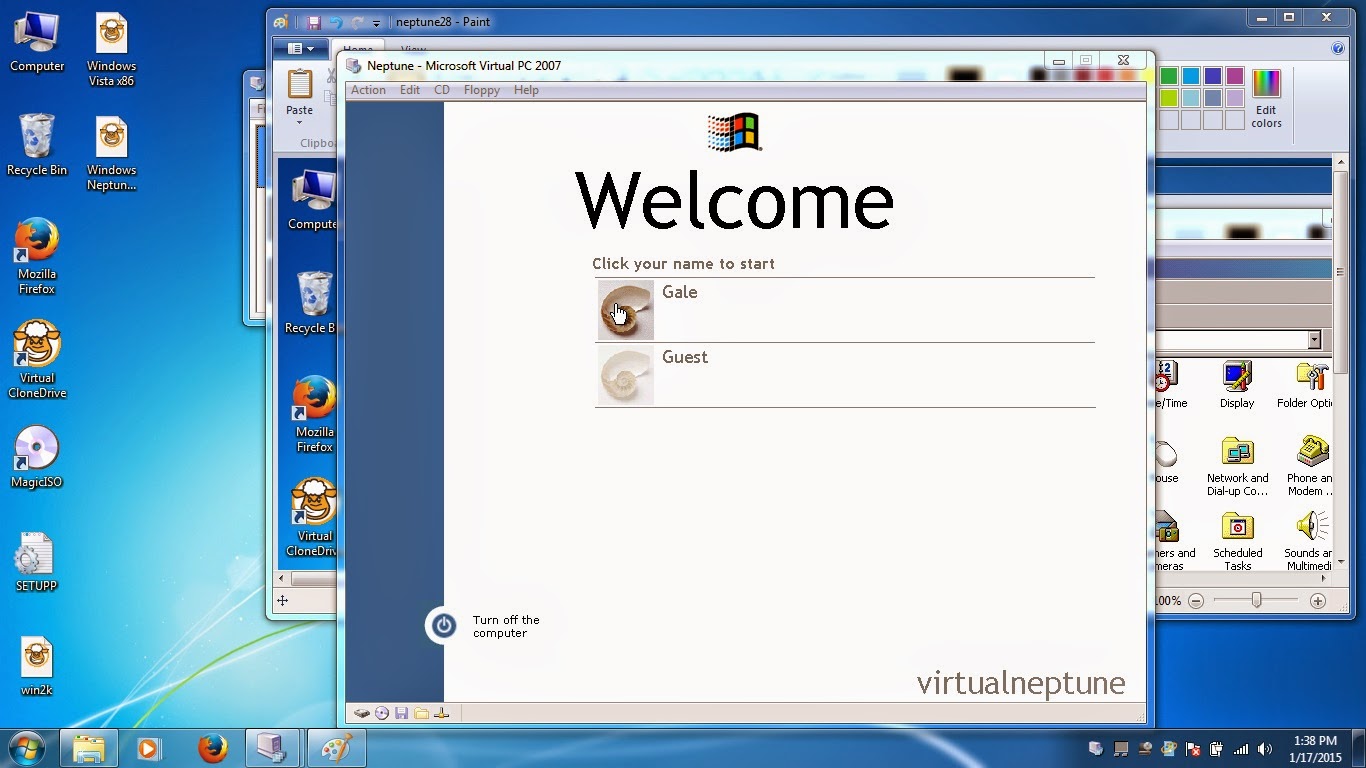This screenshot has width=1366, height=768.
Task: Click the floppy disk icon in Virtual PC status bar
Action: pos(402,713)
